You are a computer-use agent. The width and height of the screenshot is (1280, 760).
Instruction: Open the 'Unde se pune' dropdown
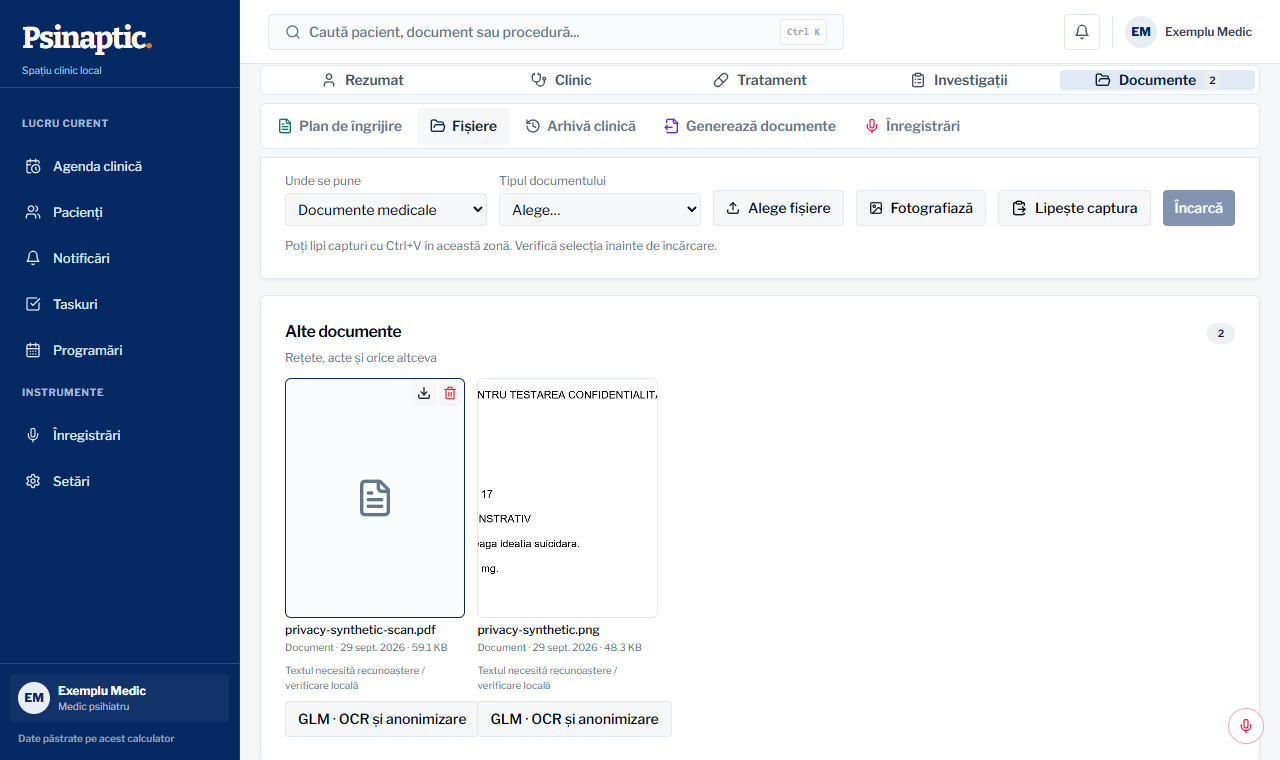click(x=386, y=210)
